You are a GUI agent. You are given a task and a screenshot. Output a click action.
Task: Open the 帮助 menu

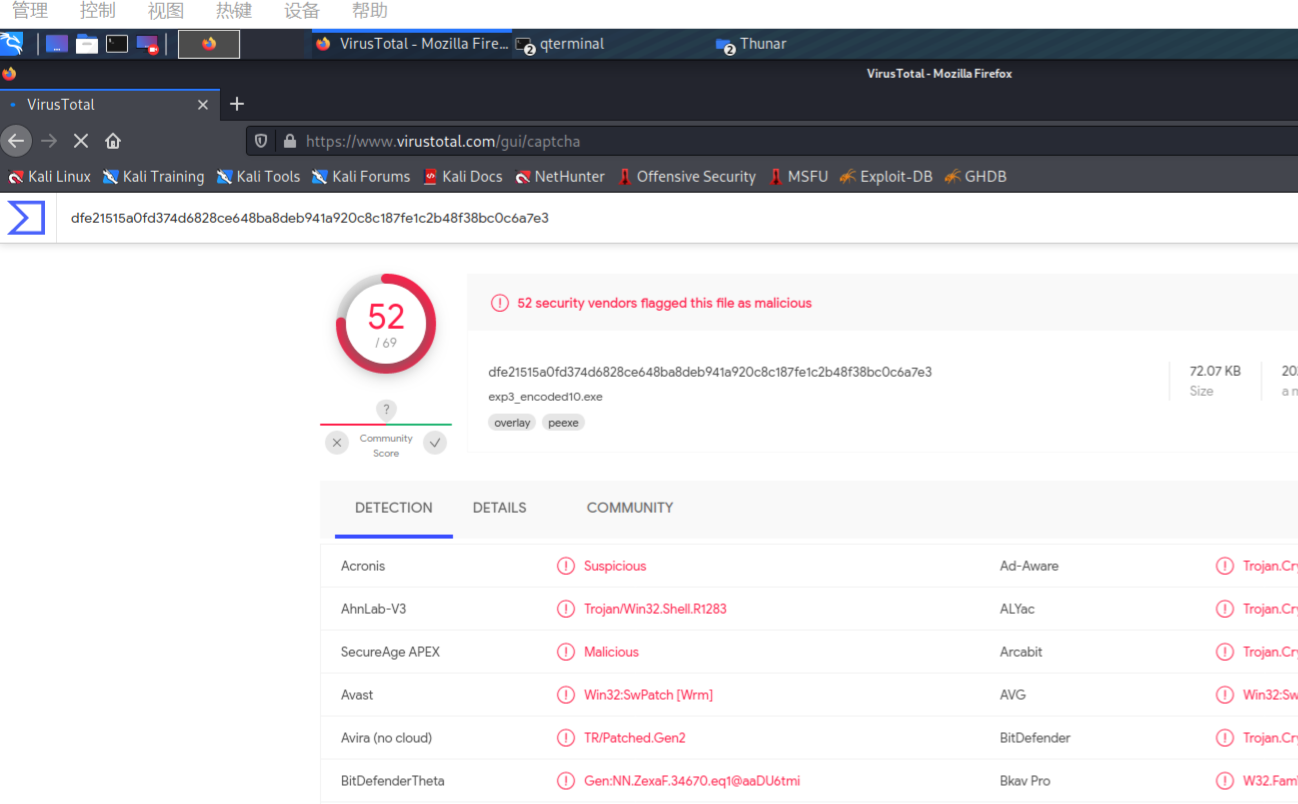pyautogui.click(x=370, y=11)
